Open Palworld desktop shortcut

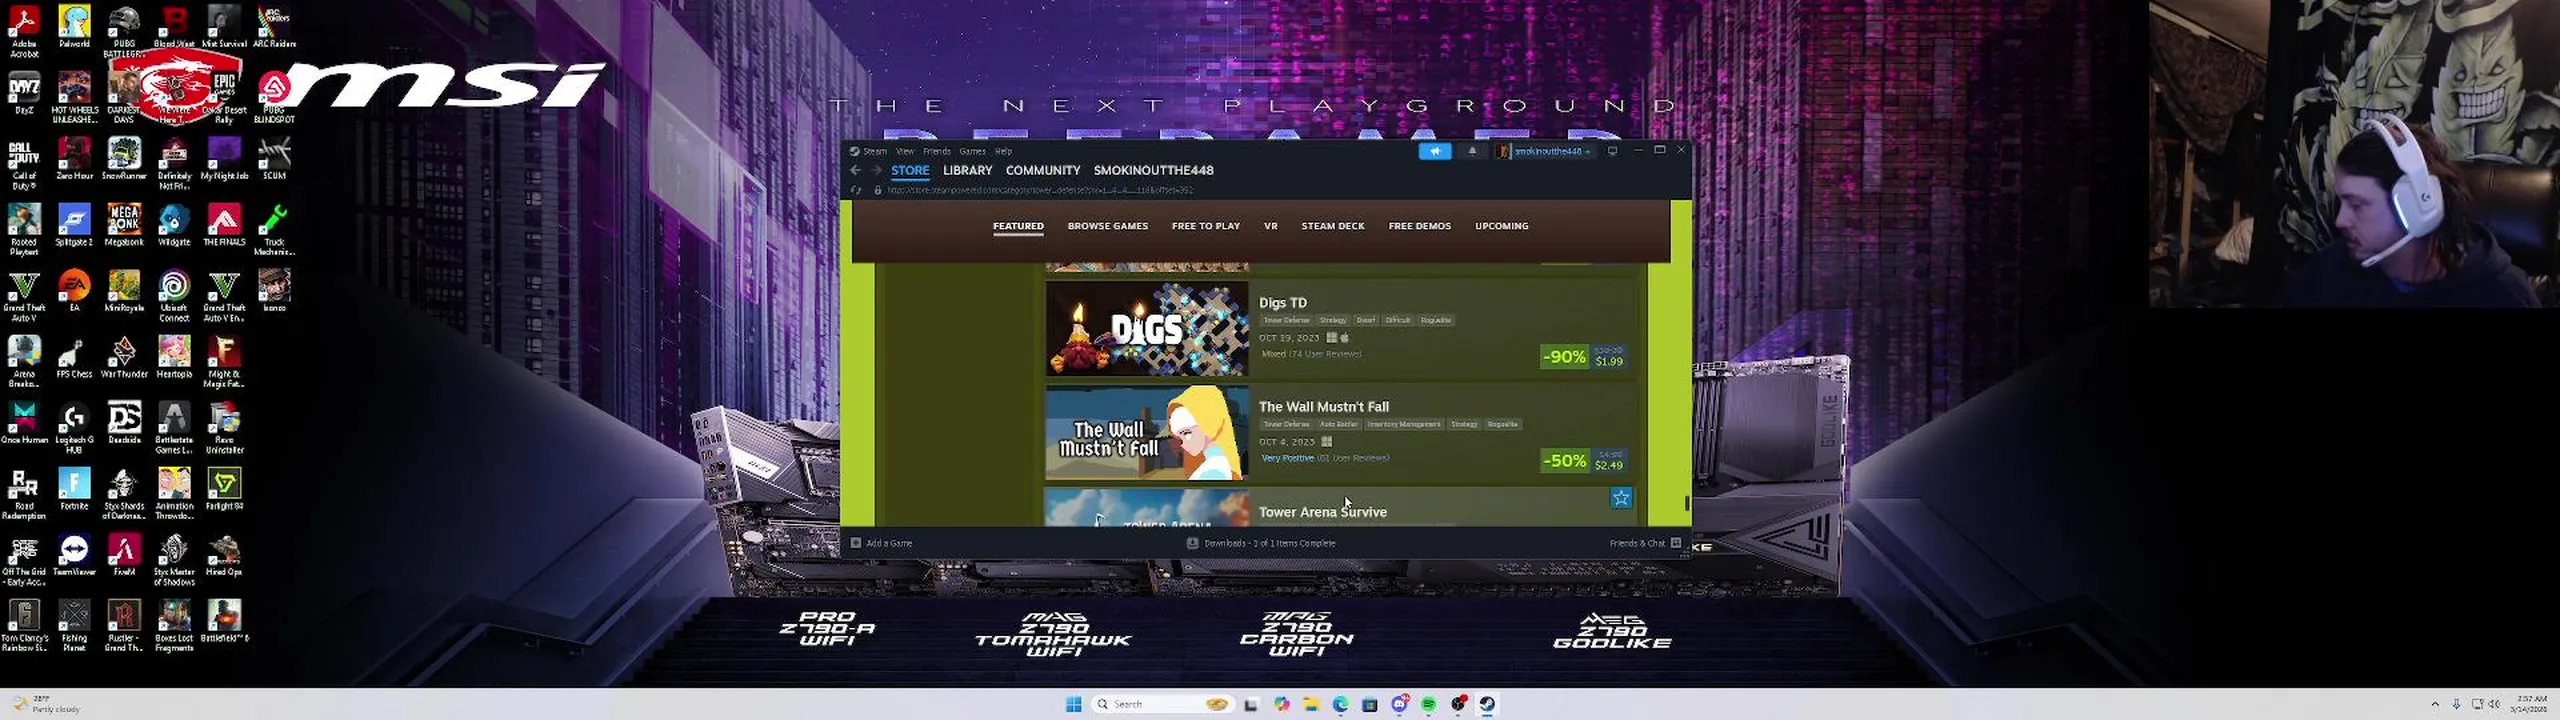tap(74, 27)
